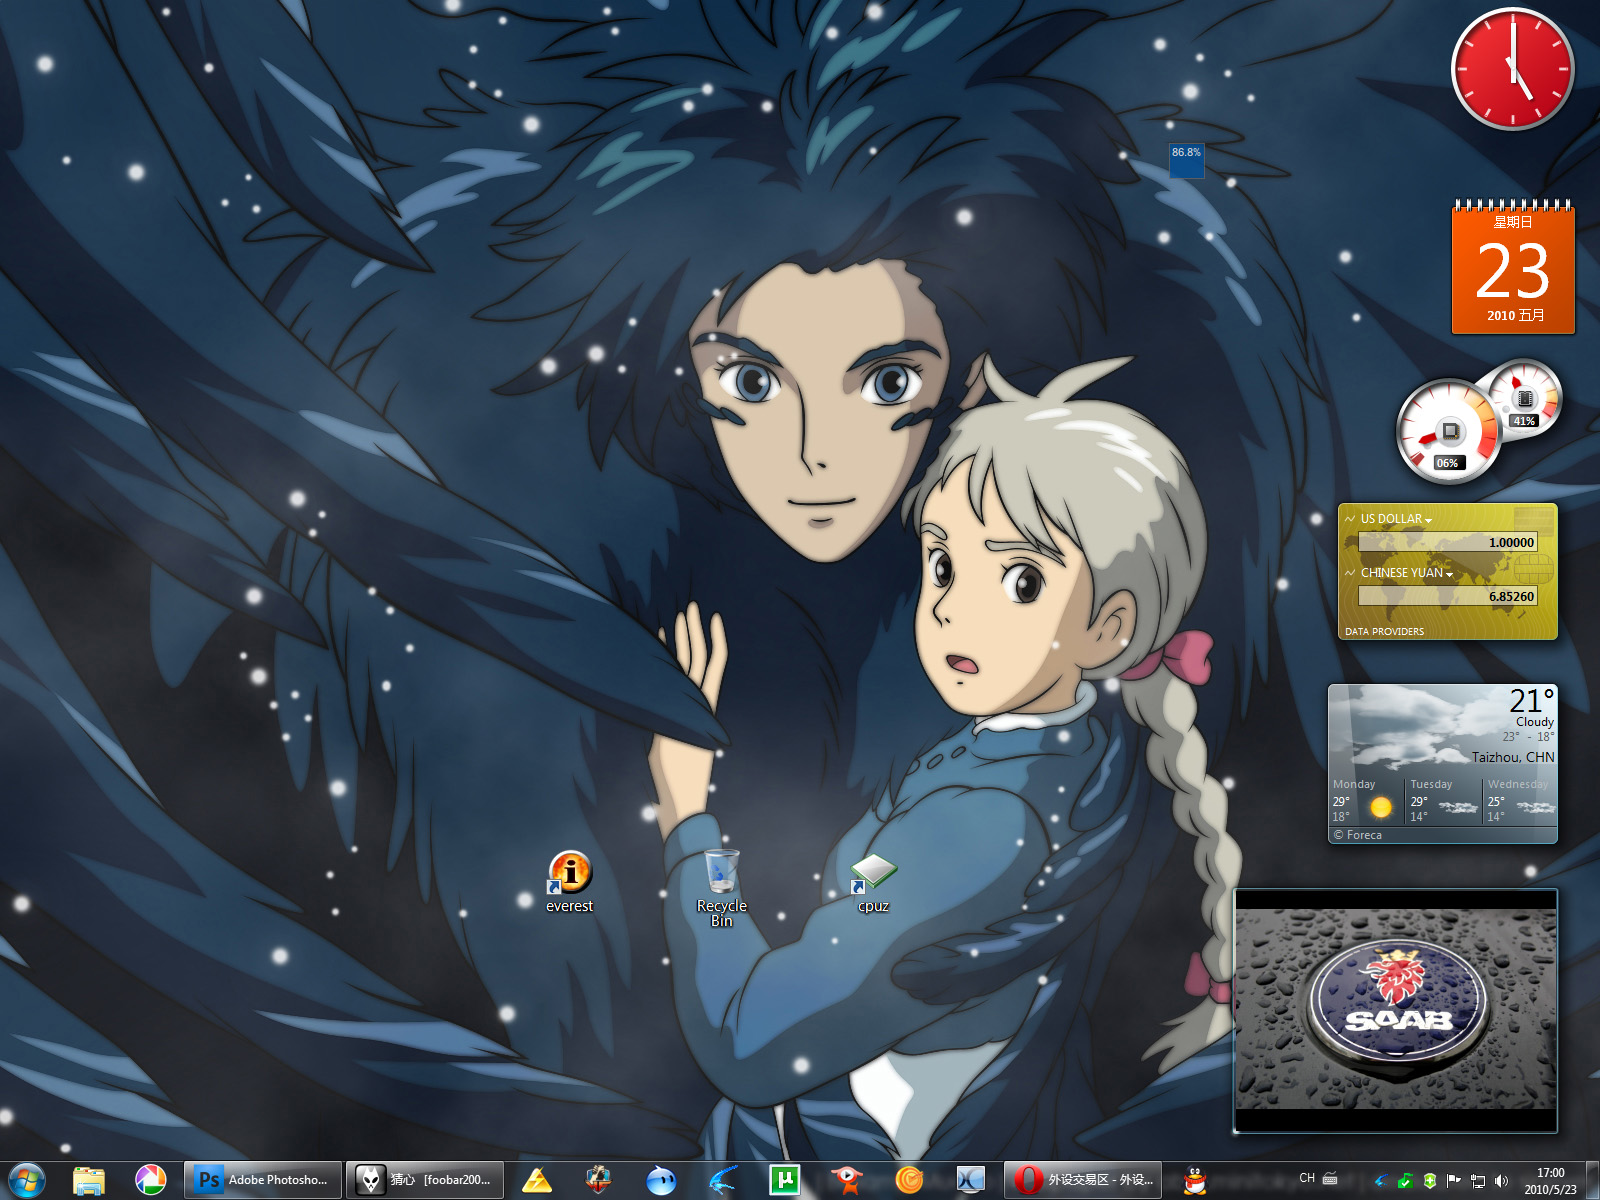Click the Tuesday forecast in weather gadget
1600x1200 pixels.
[x=1443, y=800]
